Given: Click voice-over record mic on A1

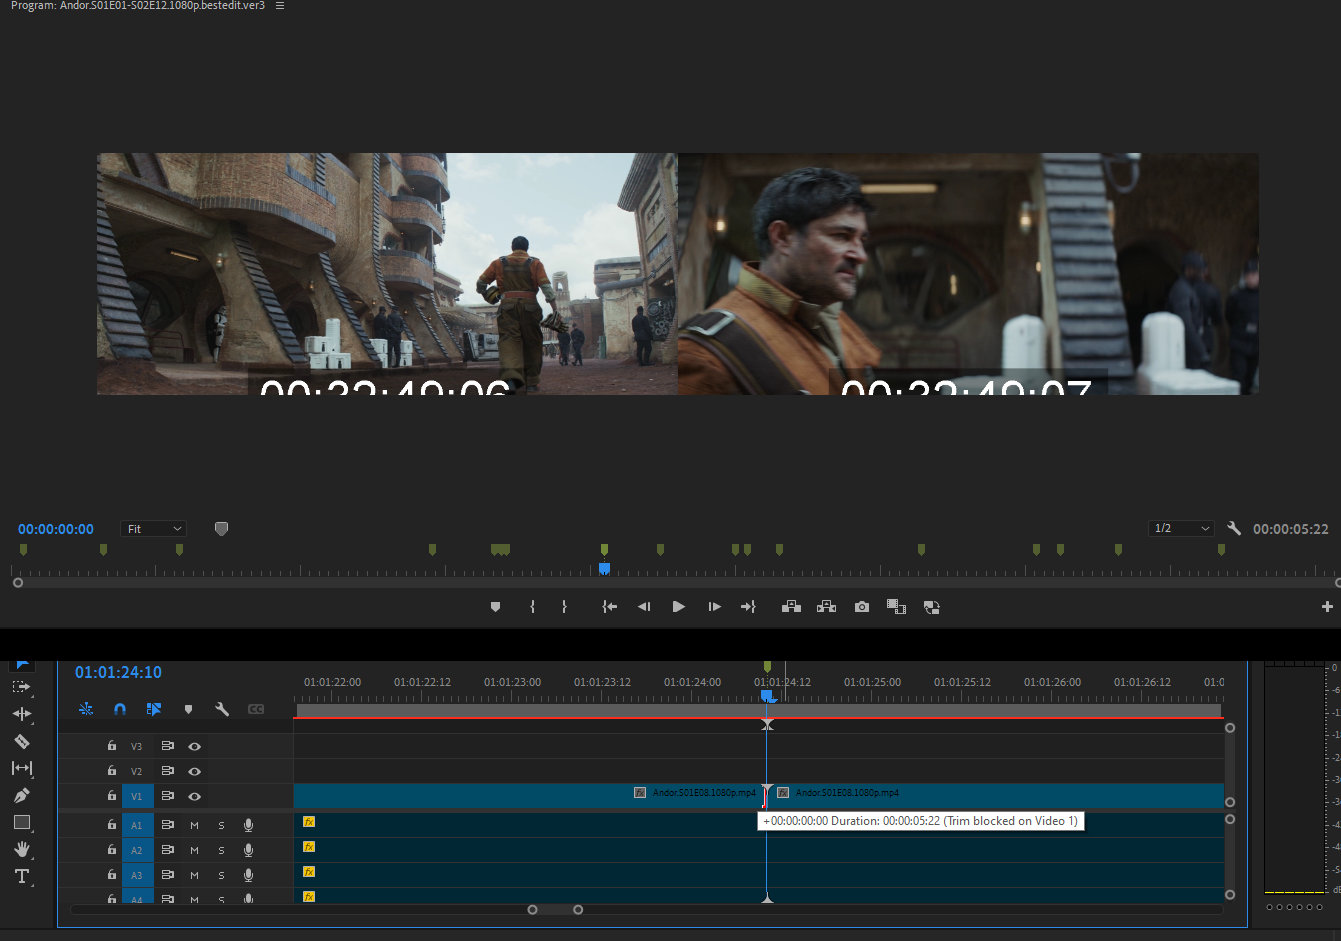Looking at the screenshot, I should pyautogui.click(x=248, y=825).
